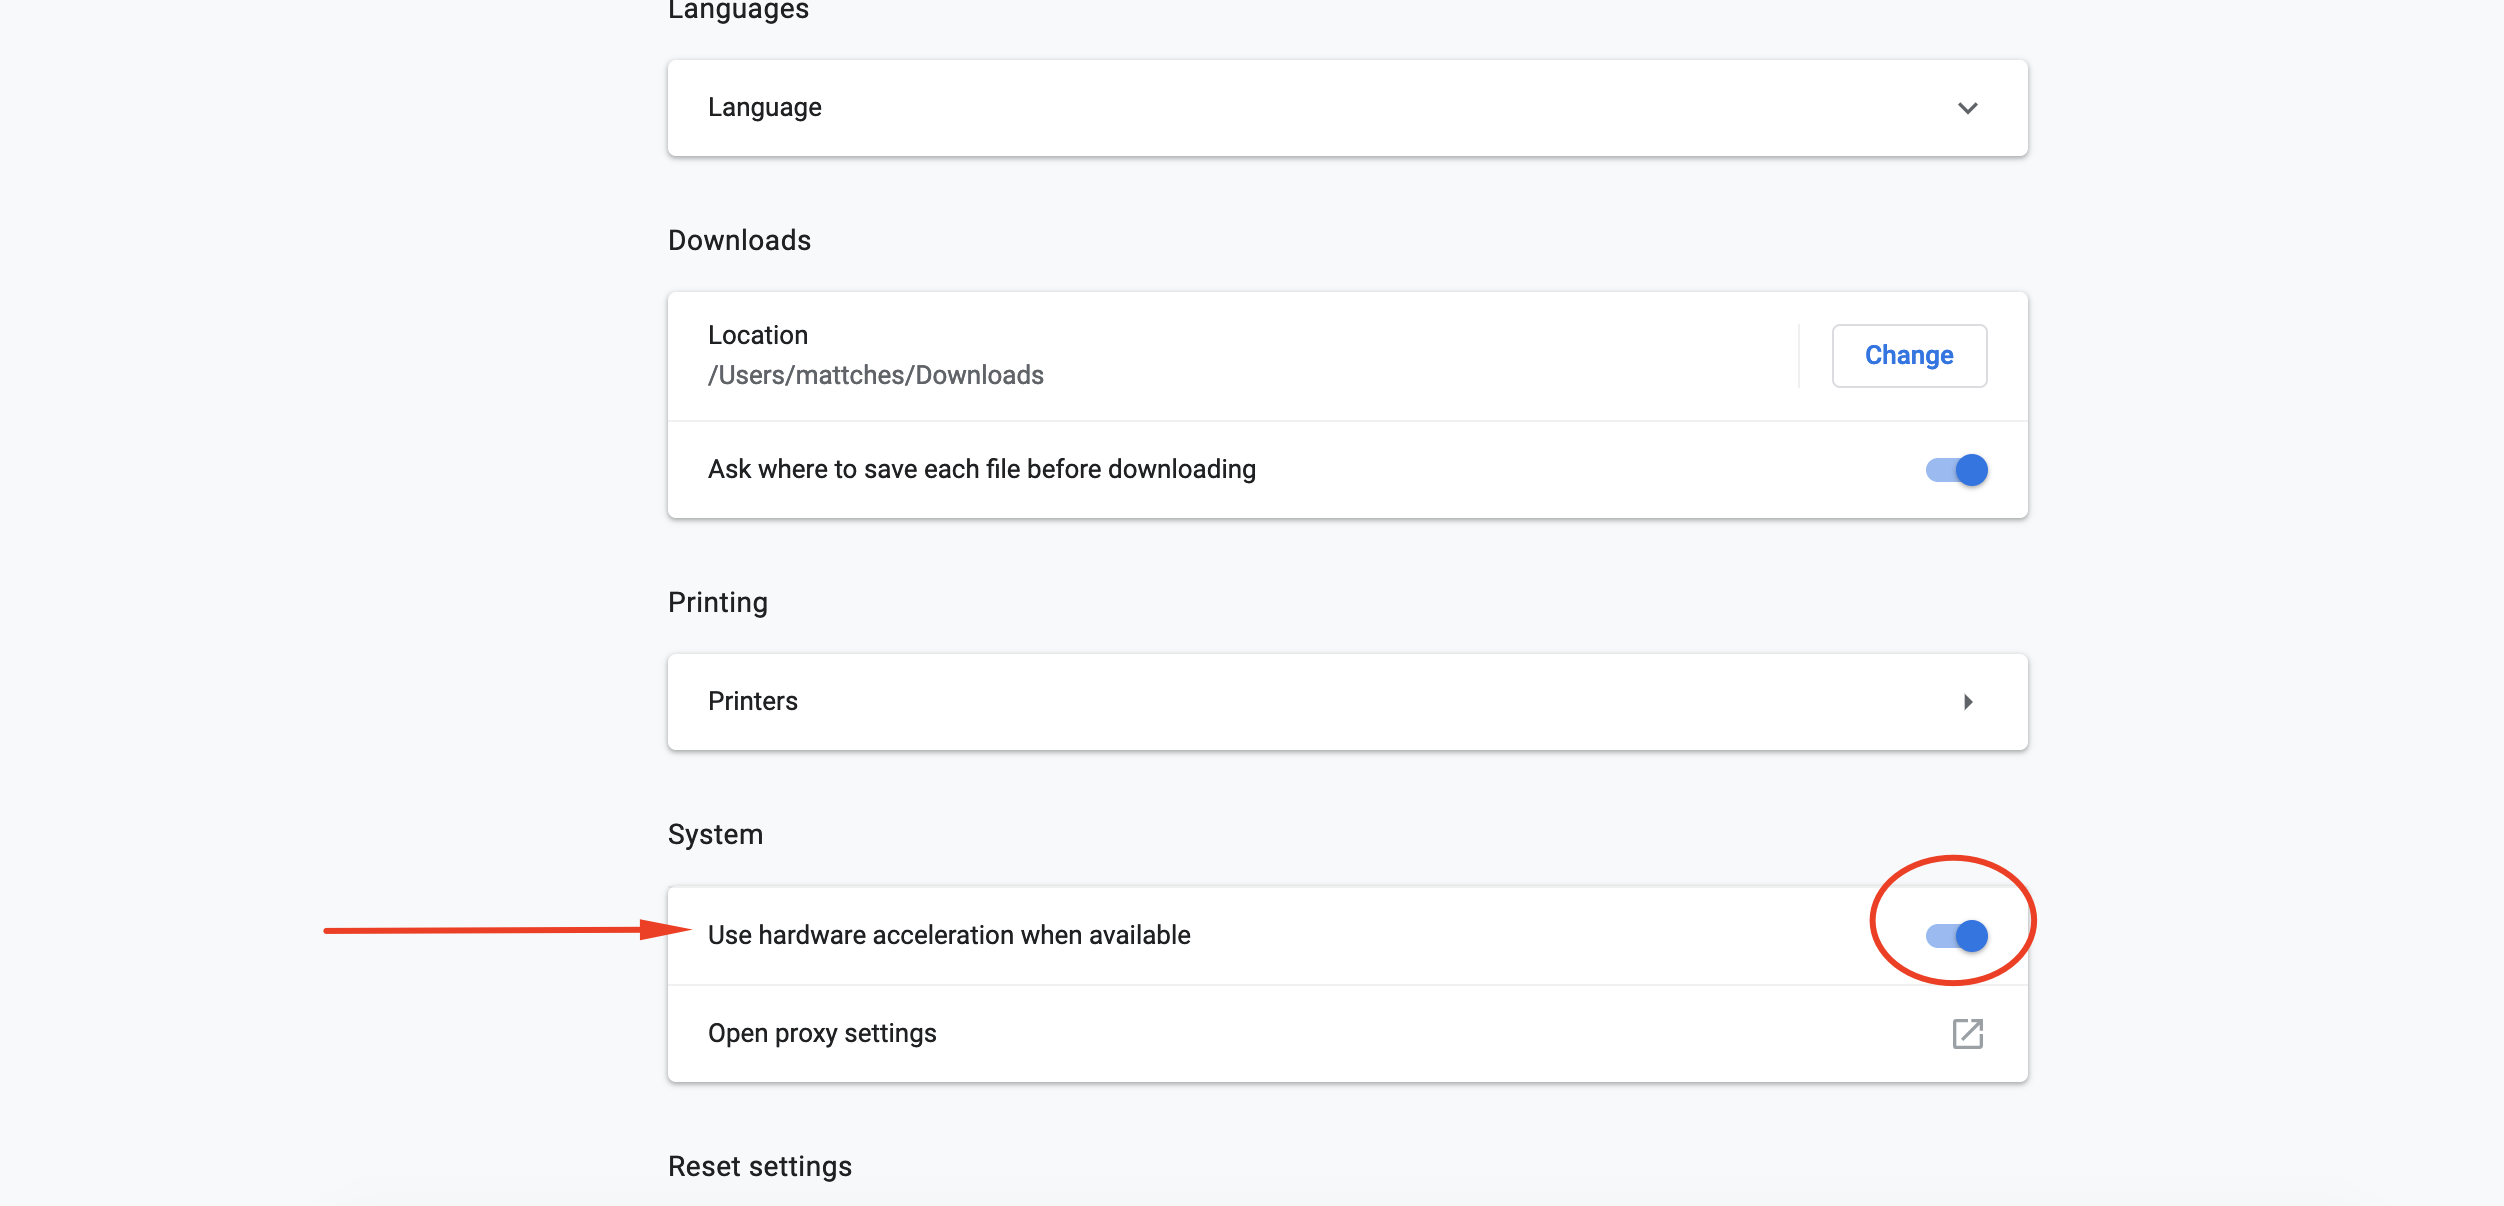
Task: Open the Printers row label
Action: [752, 701]
